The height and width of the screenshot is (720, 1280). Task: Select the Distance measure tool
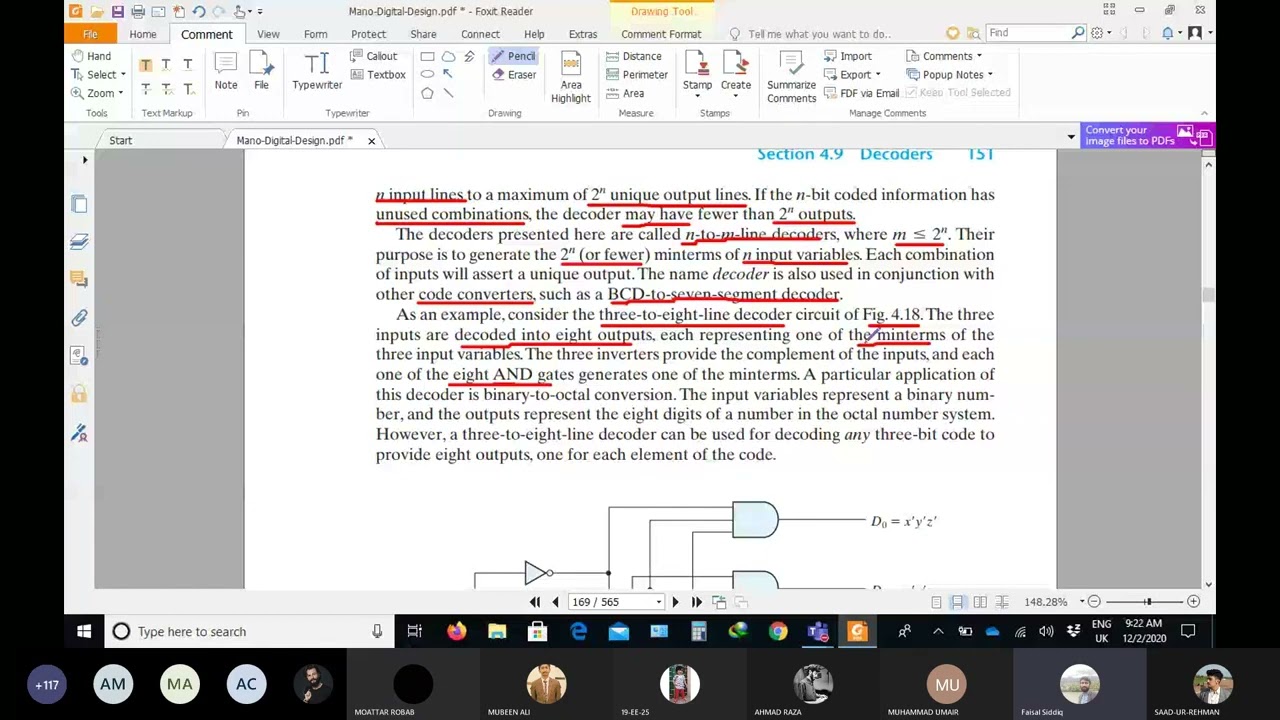coord(634,56)
